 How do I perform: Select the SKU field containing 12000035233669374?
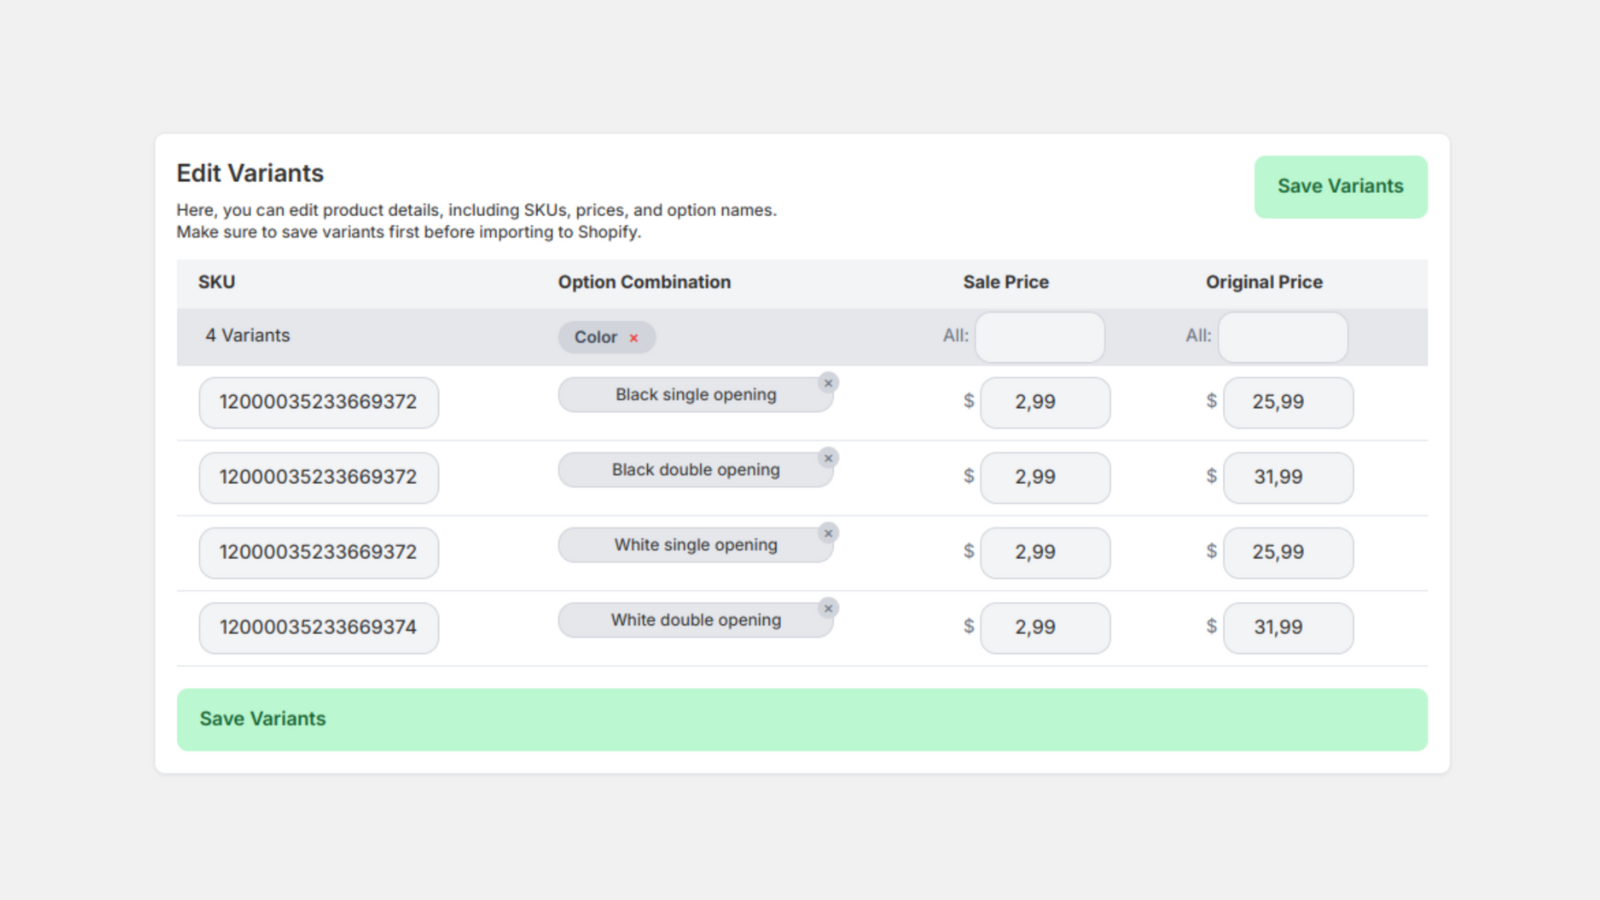coord(318,627)
